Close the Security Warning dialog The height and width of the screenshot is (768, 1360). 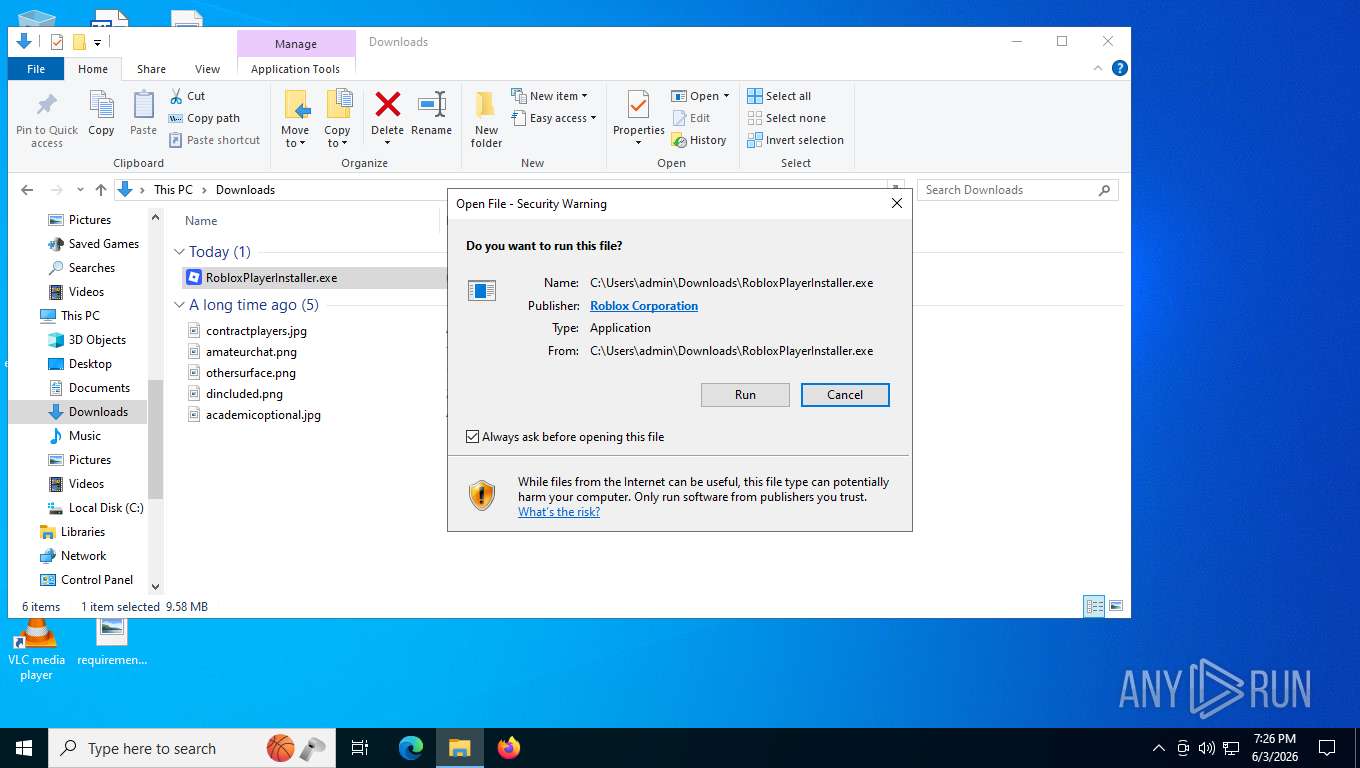(897, 203)
